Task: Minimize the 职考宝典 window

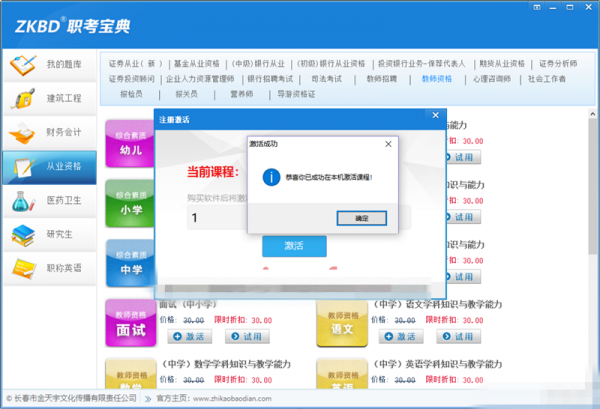Action: 553,7
